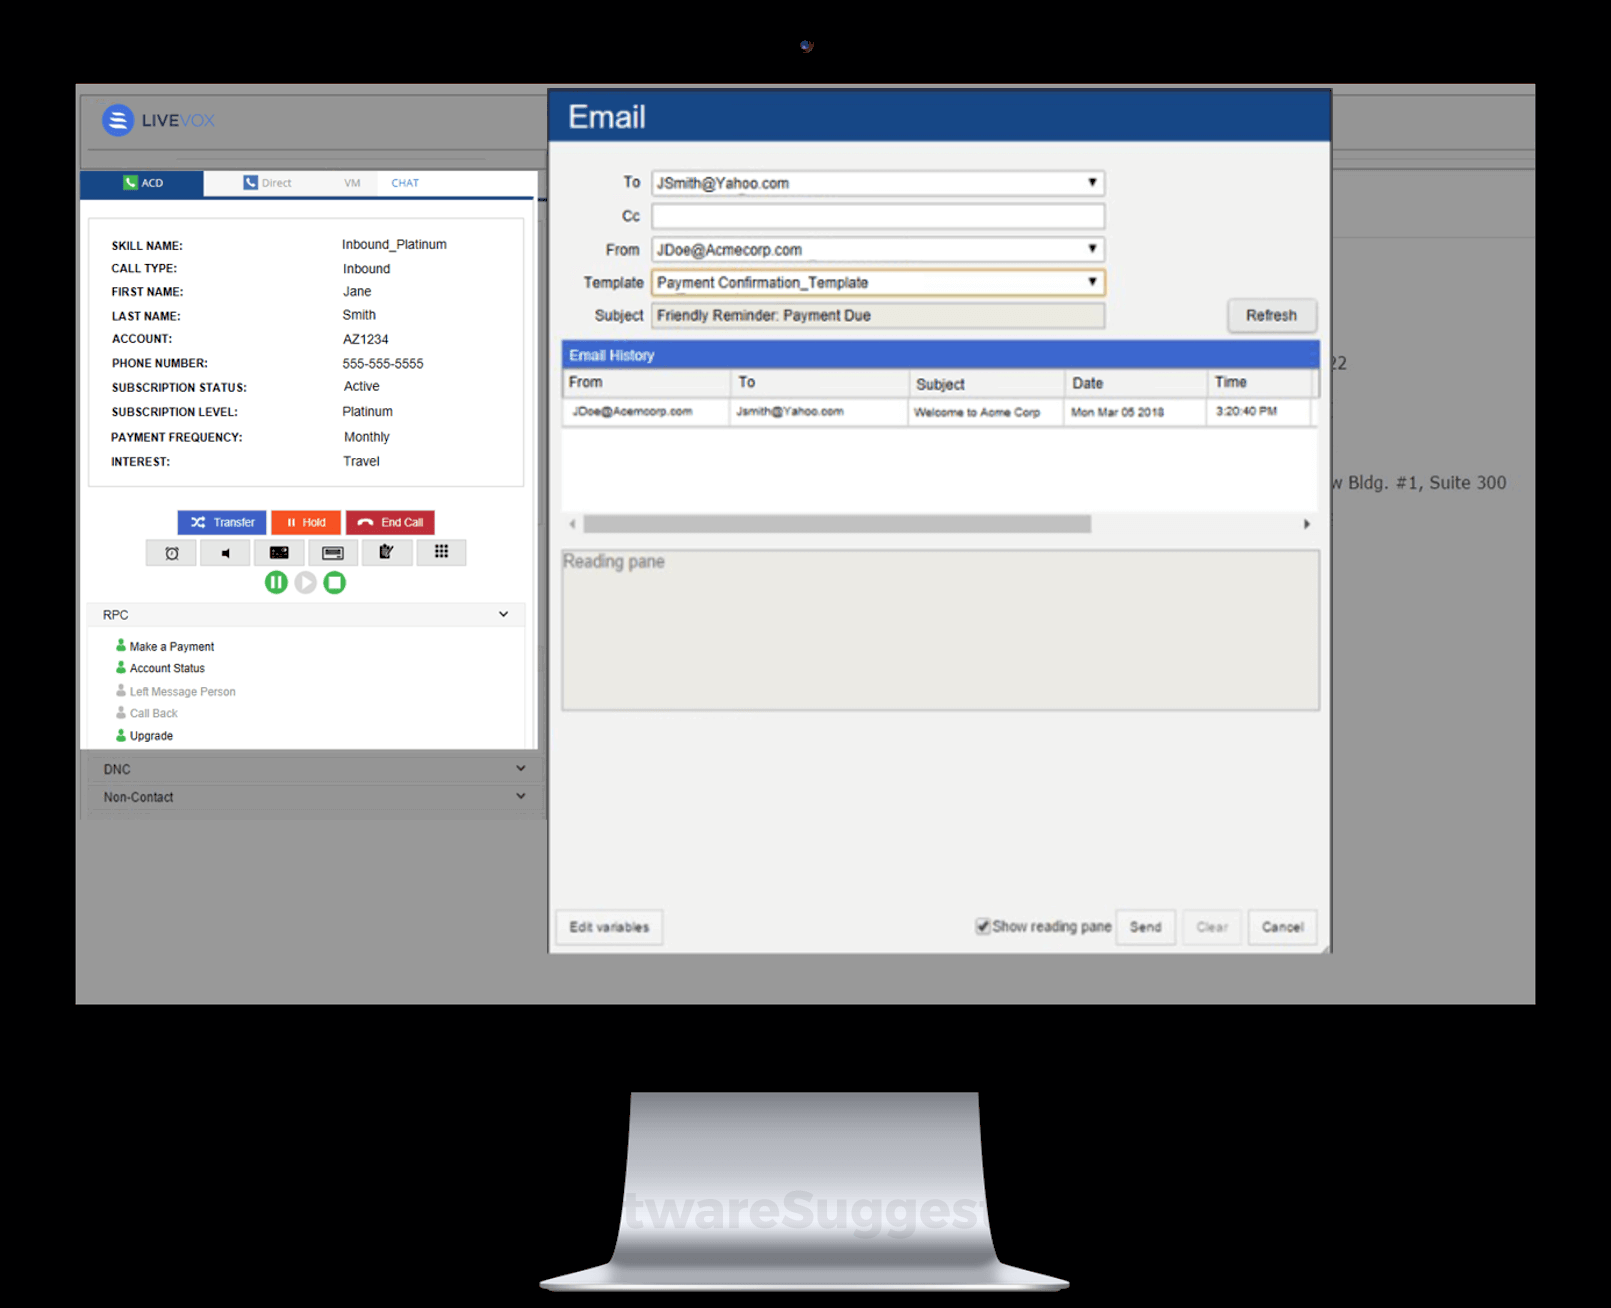Open the credit card payment icon
This screenshot has width=1611, height=1308.
tap(279, 552)
